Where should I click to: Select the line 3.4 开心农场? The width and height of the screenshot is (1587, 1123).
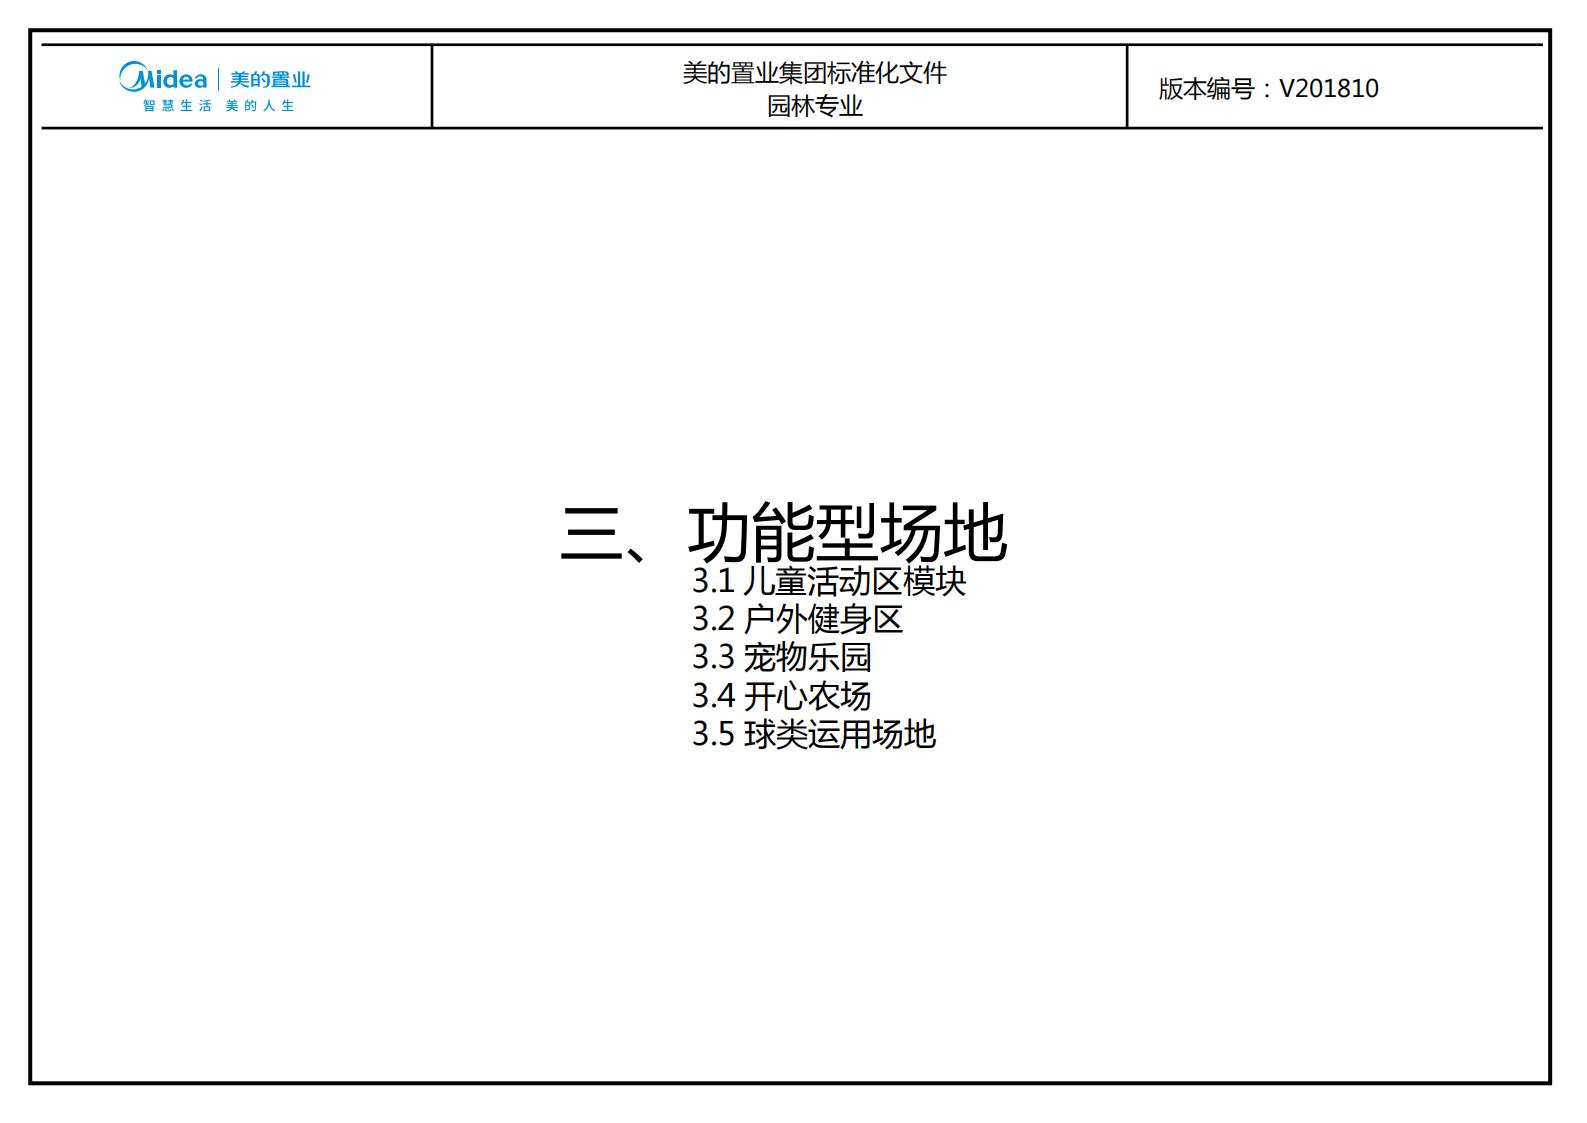click(x=782, y=696)
